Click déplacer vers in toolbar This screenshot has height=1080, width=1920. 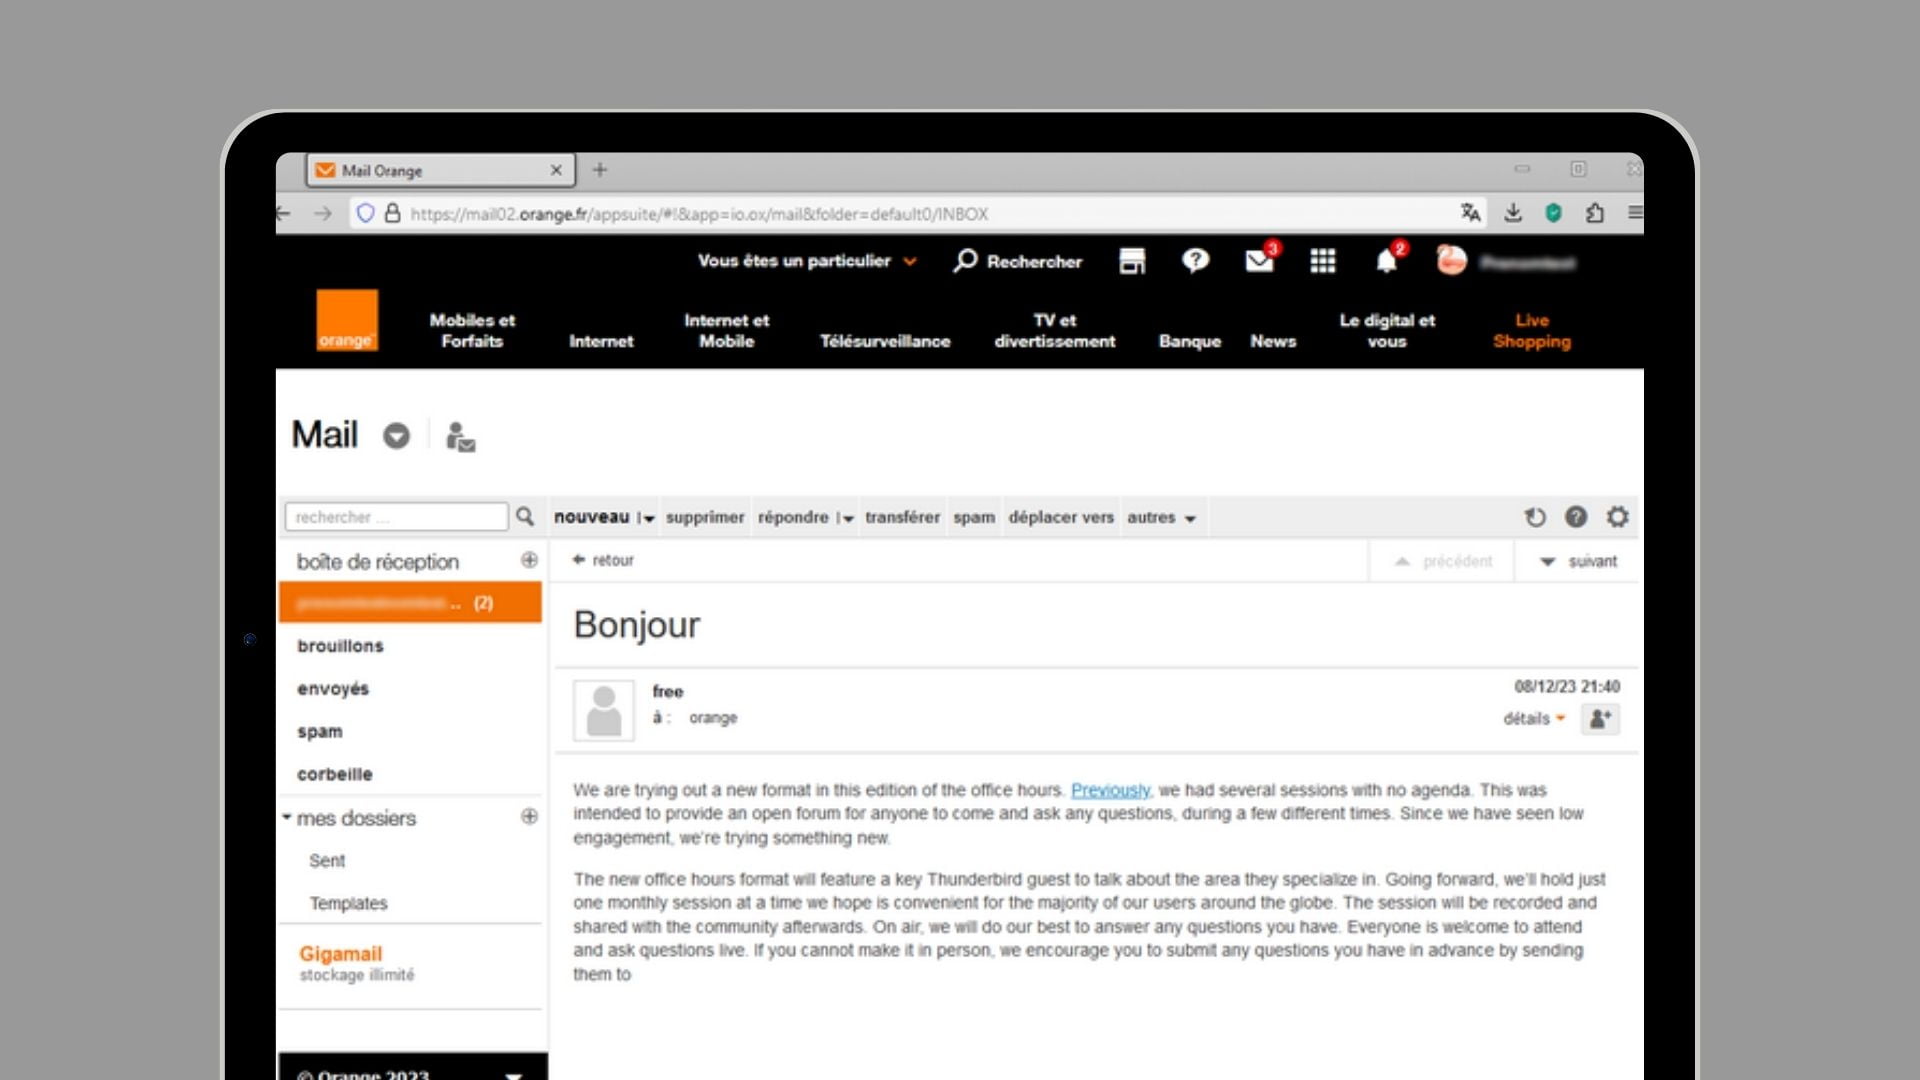pyautogui.click(x=1061, y=517)
